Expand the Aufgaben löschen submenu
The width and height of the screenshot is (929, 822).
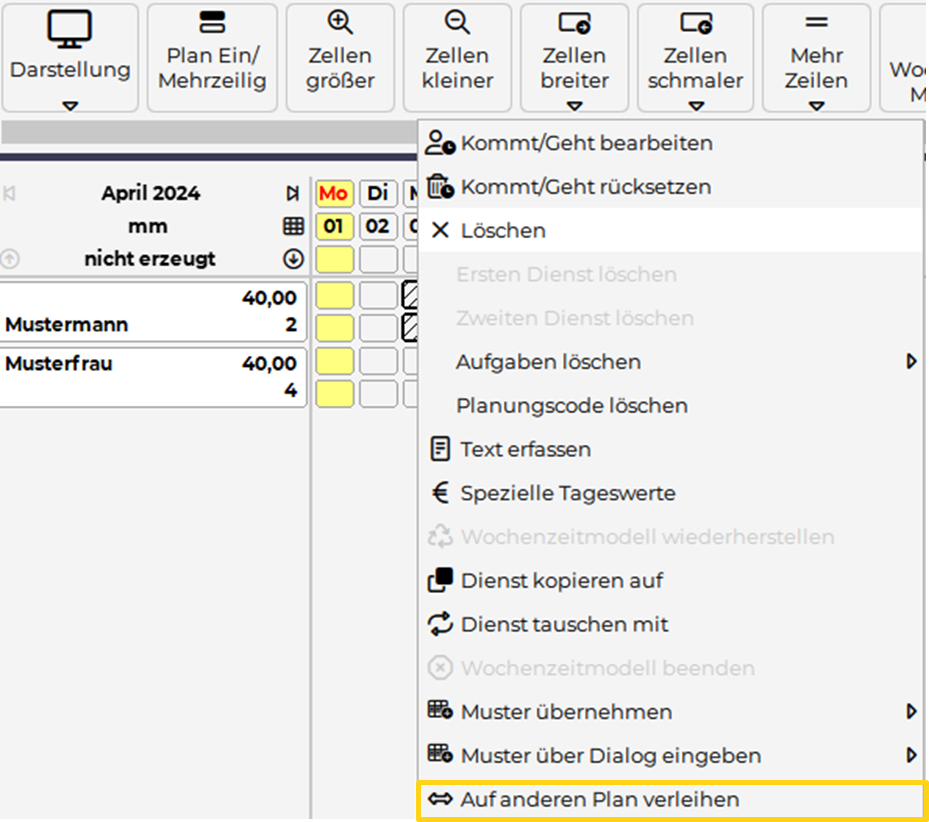911,362
